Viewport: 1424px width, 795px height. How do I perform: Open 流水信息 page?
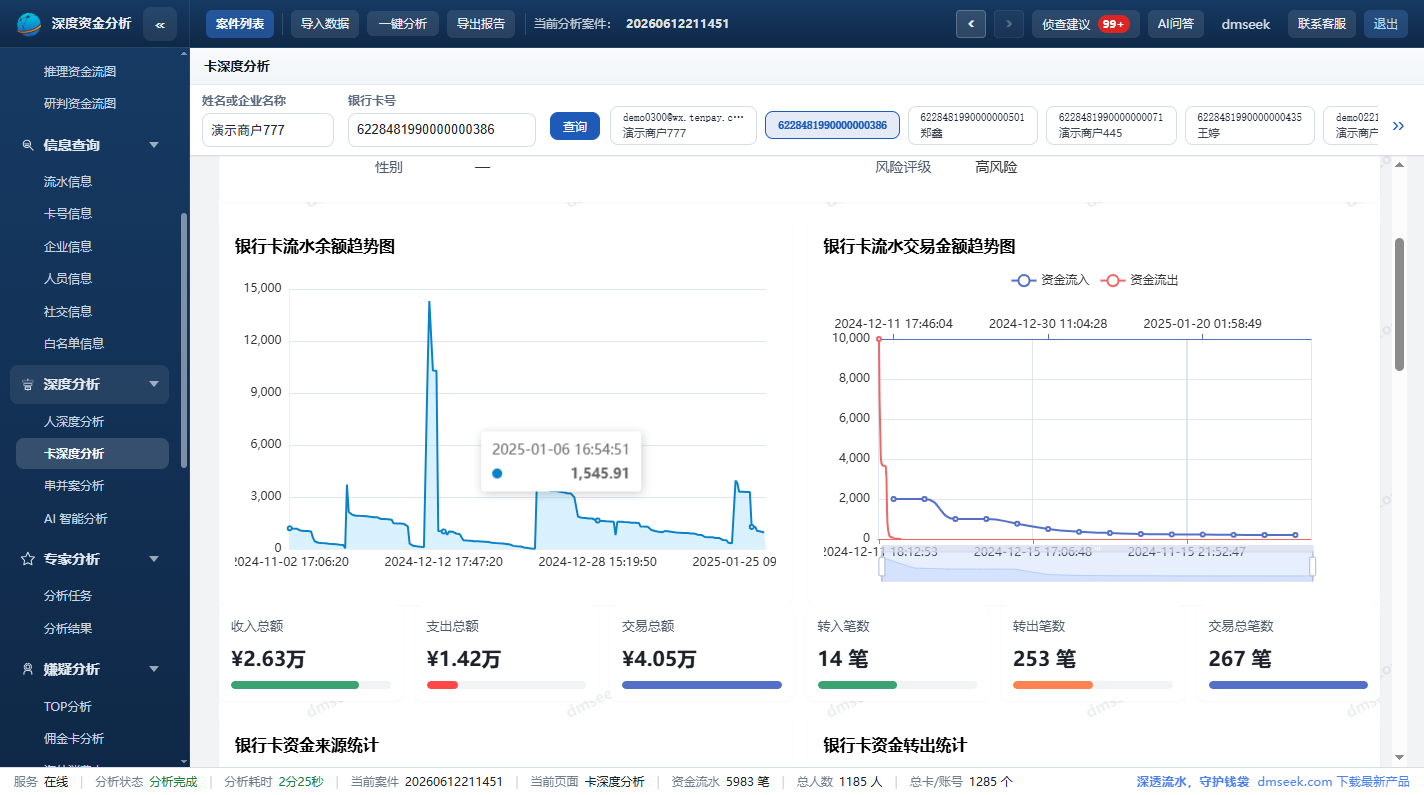click(68, 182)
